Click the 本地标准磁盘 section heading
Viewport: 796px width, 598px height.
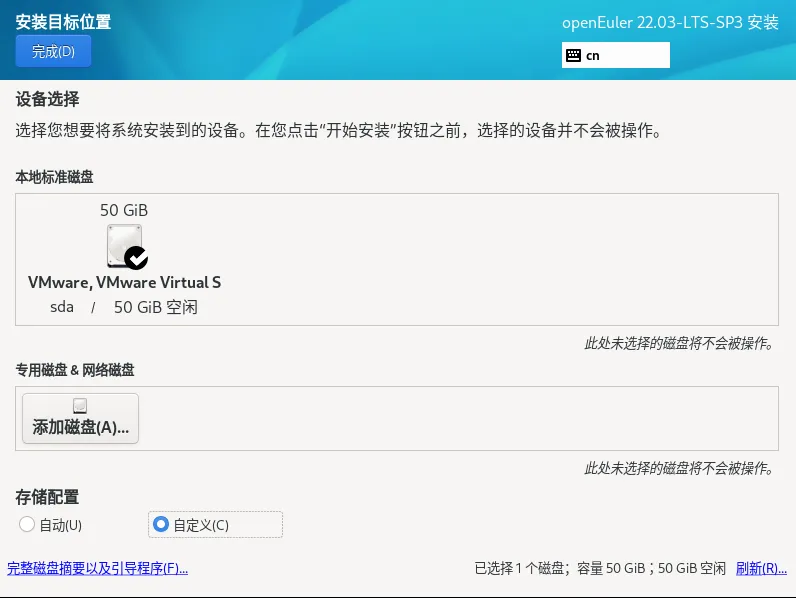[x=54, y=177]
